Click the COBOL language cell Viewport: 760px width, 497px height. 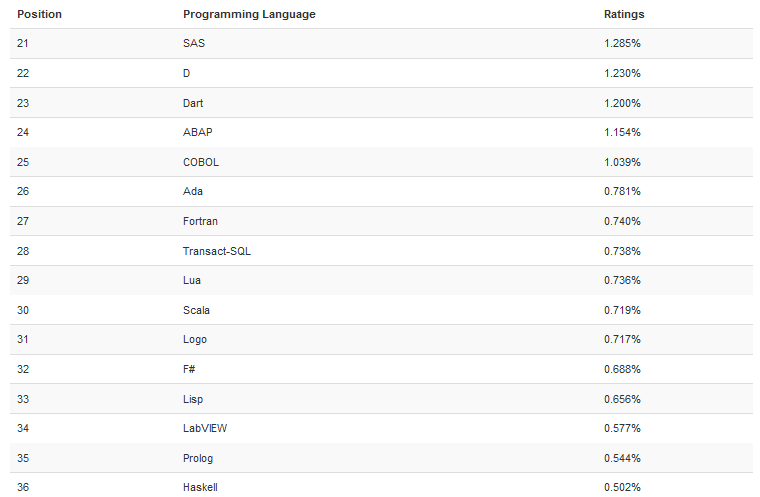201,162
